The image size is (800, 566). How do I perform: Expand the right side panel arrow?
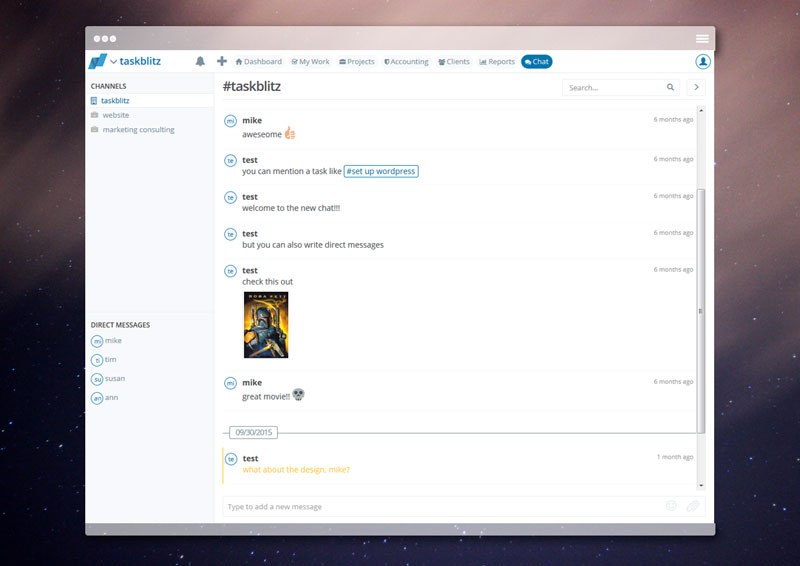pyautogui.click(x=696, y=87)
